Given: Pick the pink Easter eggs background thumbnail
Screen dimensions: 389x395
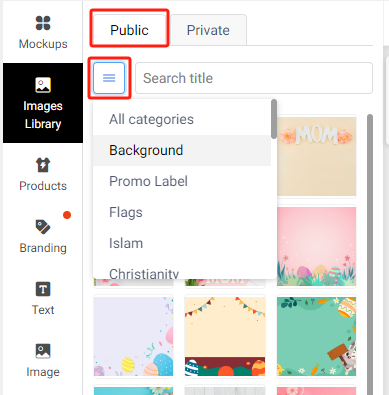Looking at the screenshot, I should 316,246.
